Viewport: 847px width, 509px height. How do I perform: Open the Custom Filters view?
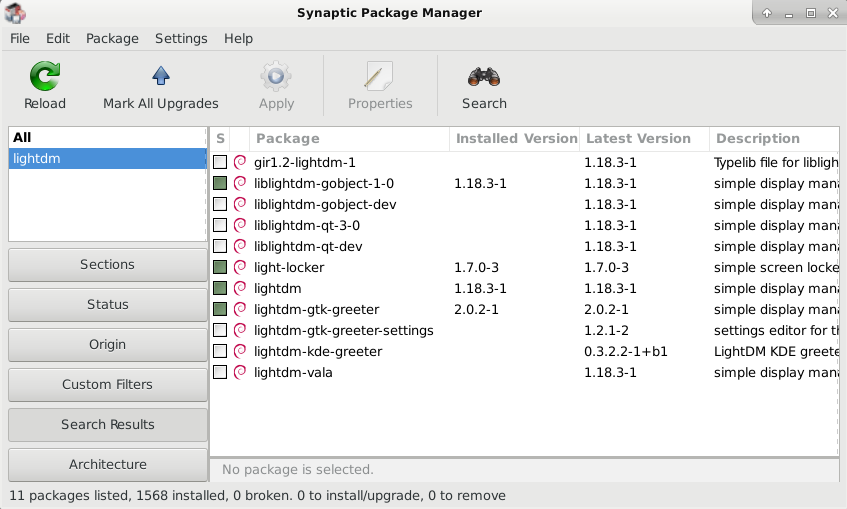[x=107, y=385]
